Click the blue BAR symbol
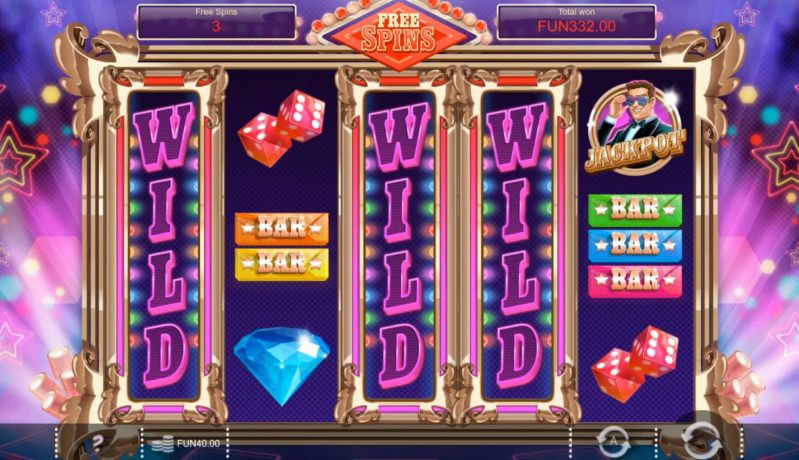 pyautogui.click(x=635, y=246)
